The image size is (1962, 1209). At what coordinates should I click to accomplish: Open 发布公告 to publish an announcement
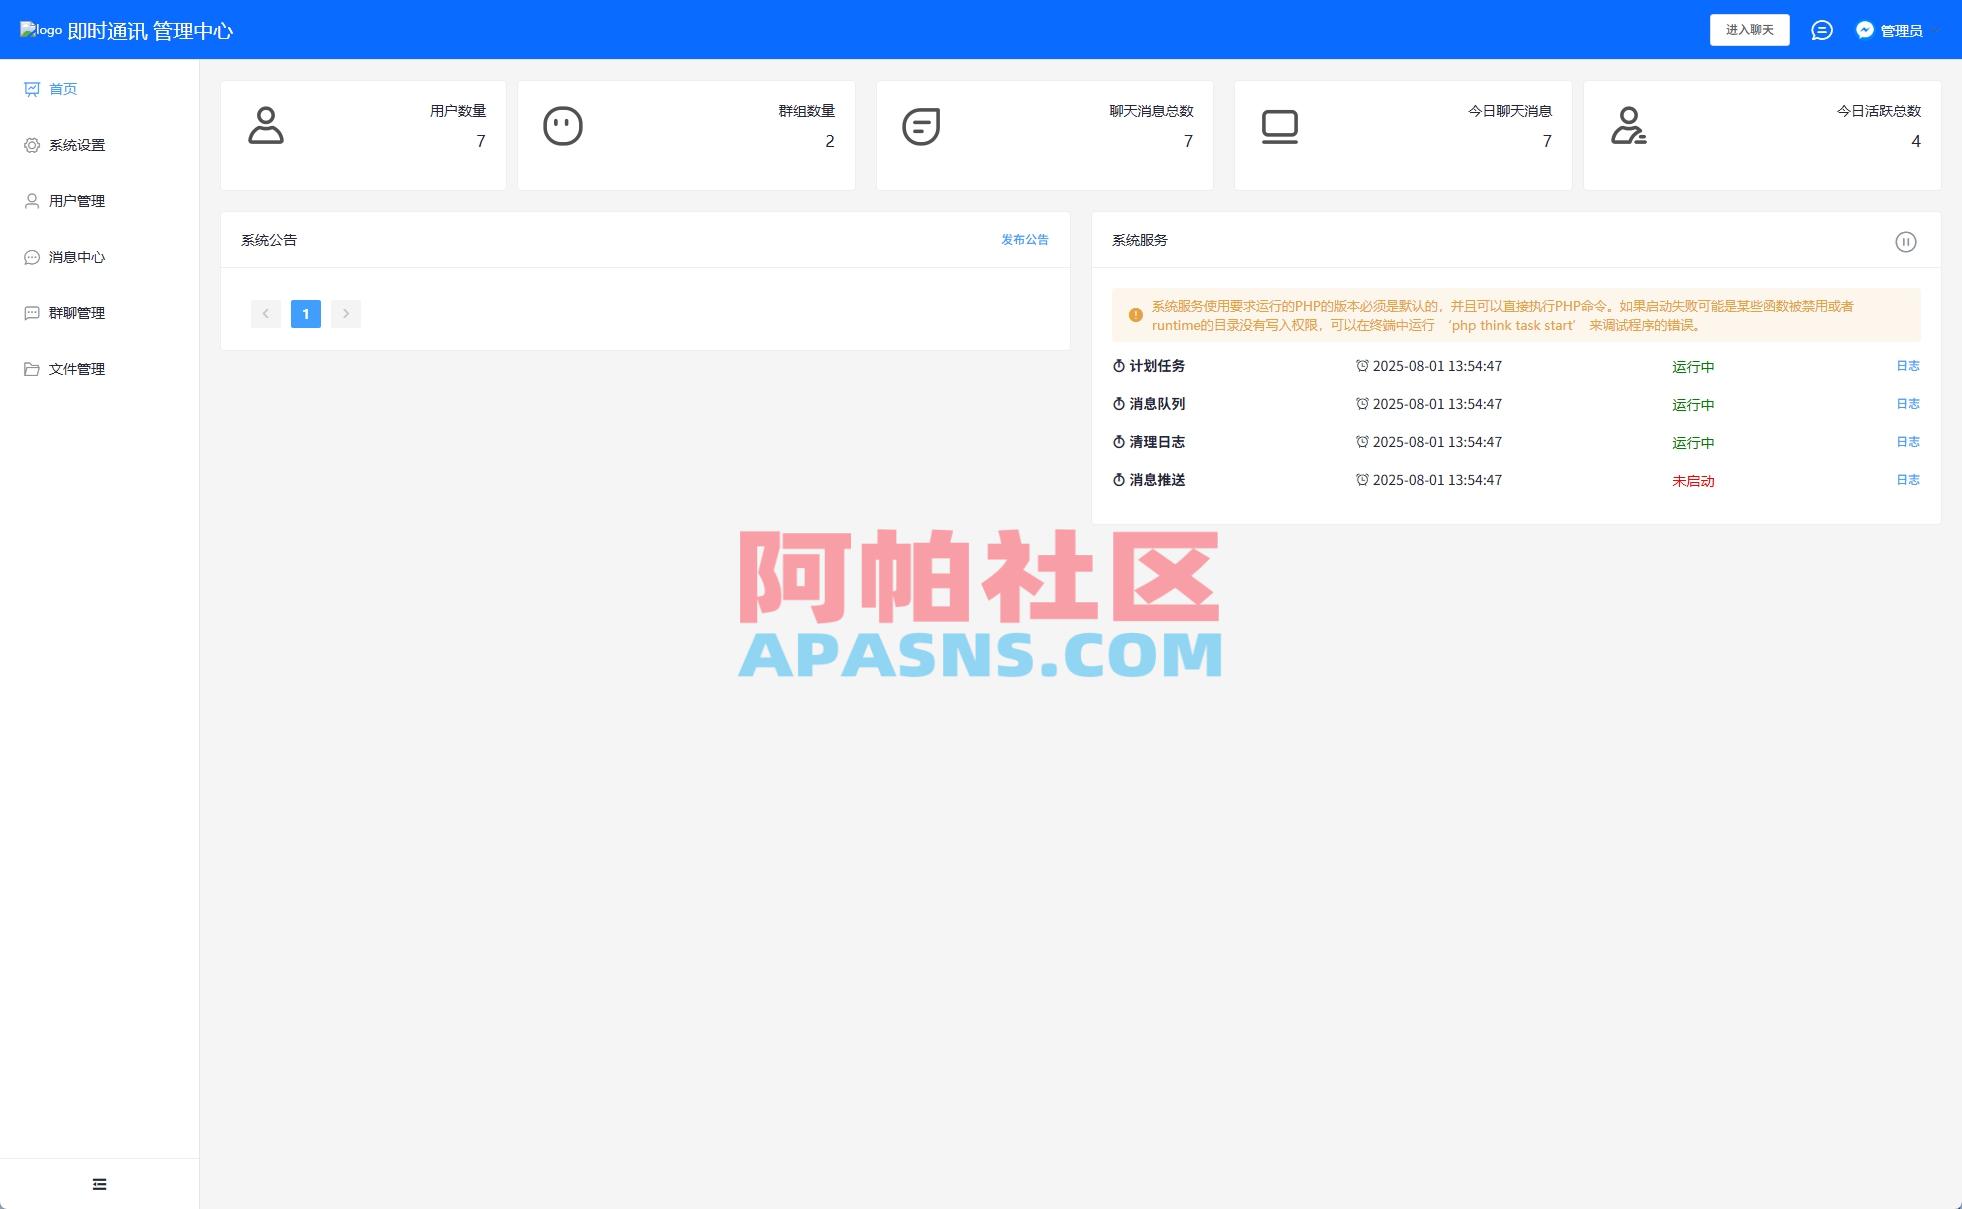tap(1023, 240)
